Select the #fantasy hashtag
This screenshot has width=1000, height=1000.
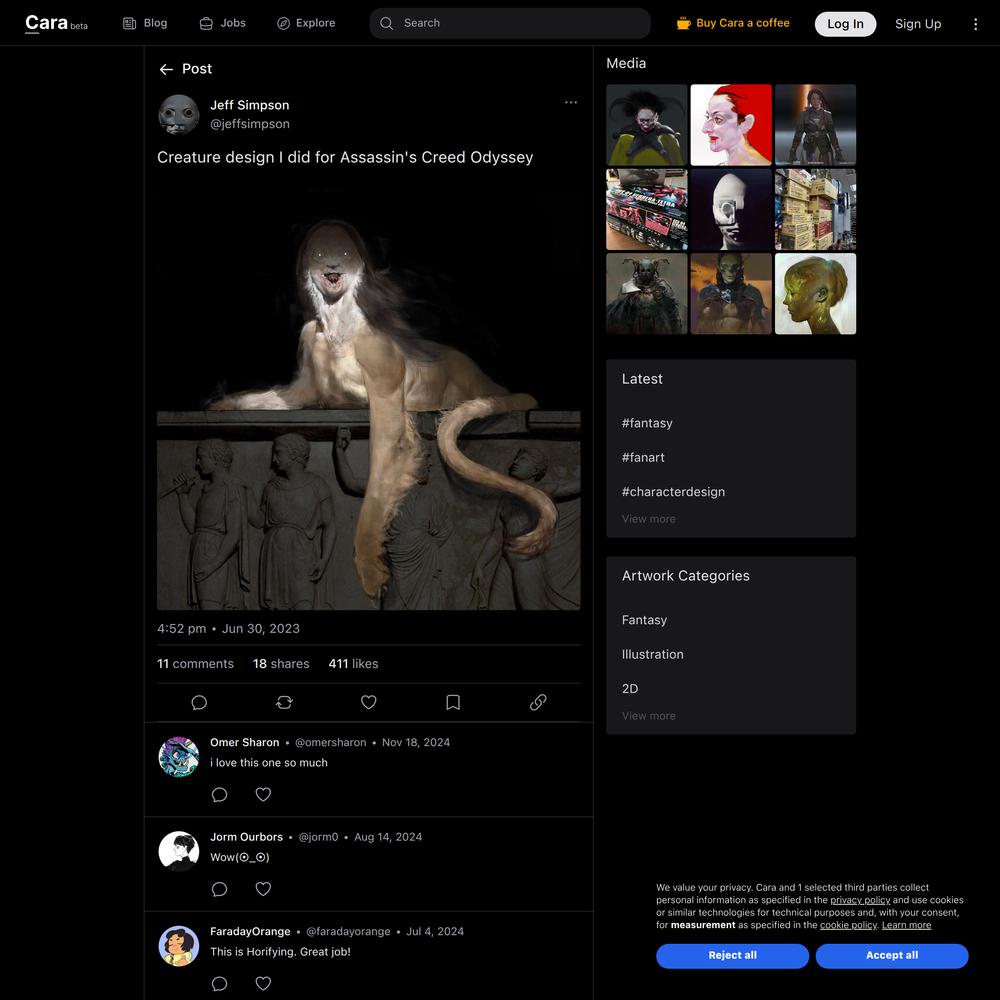pos(647,423)
